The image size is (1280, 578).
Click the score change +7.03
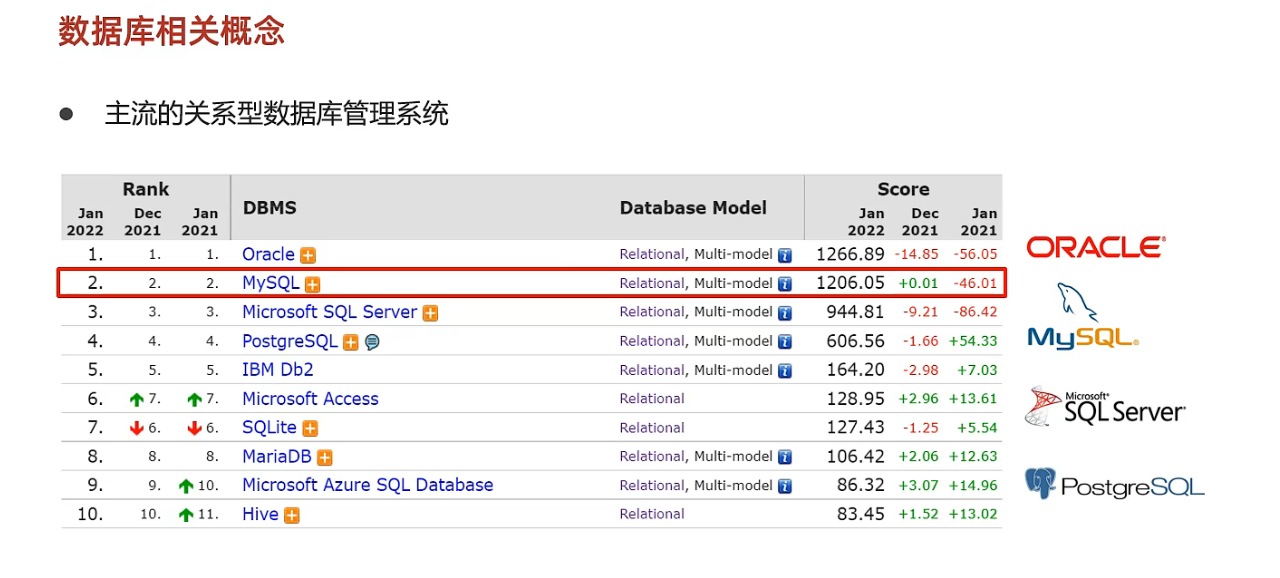(x=977, y=371)
